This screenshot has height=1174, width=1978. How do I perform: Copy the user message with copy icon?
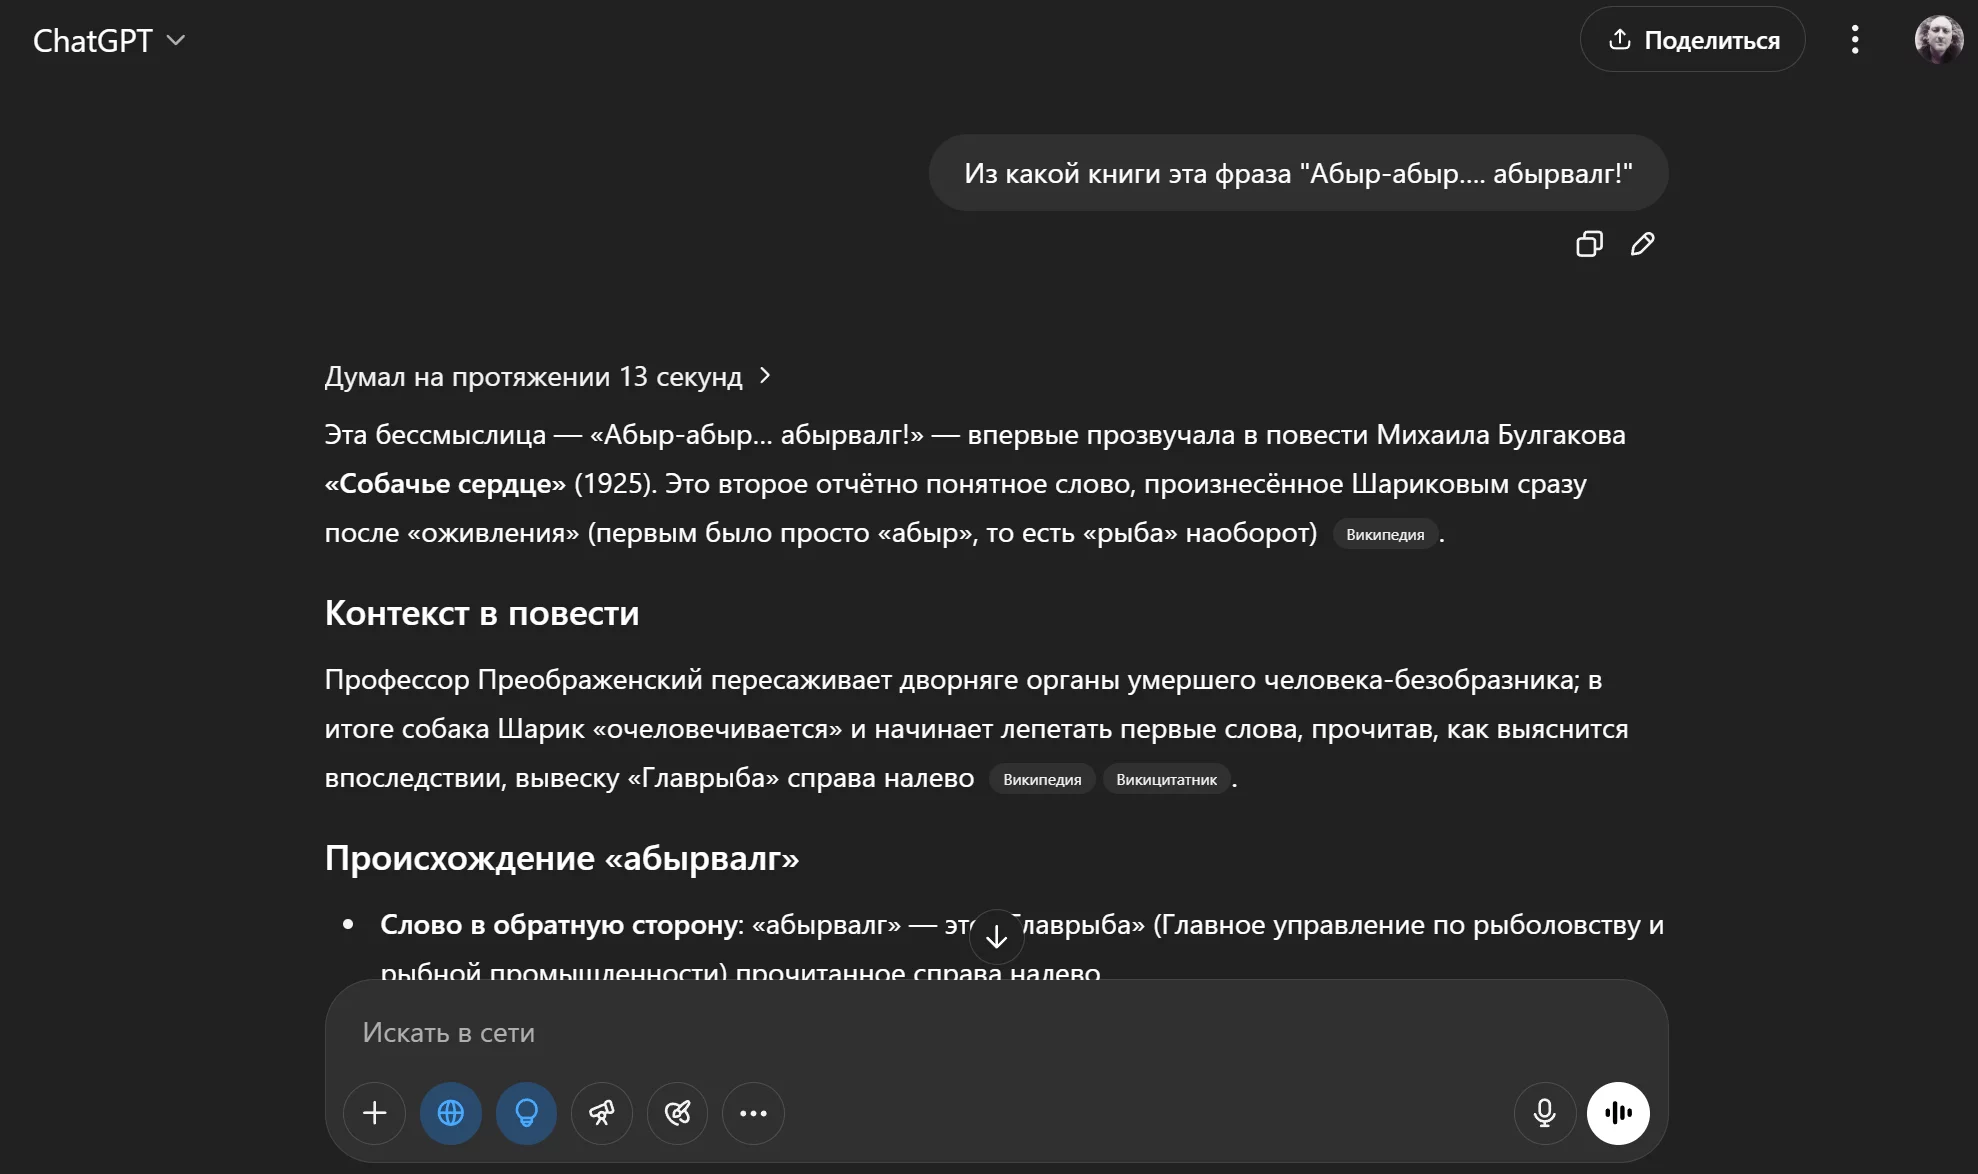point(1589,244)
